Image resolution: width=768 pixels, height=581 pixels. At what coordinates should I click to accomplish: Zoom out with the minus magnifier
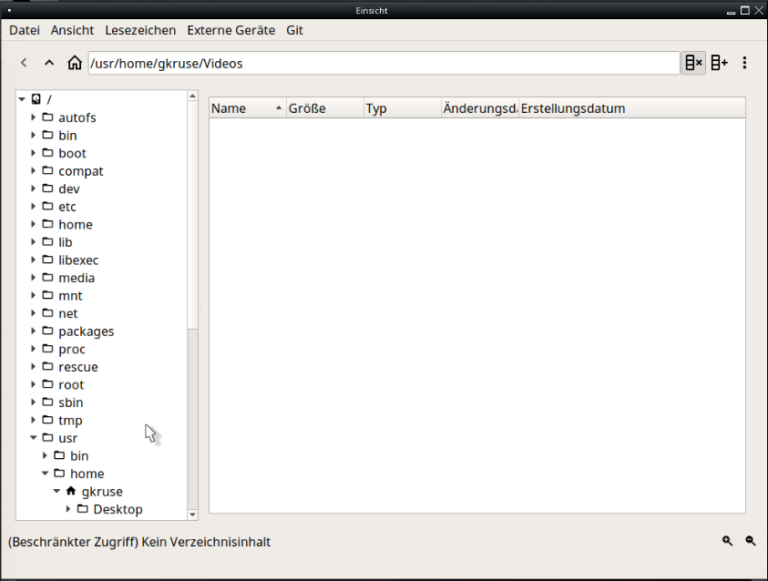point(750,540)
